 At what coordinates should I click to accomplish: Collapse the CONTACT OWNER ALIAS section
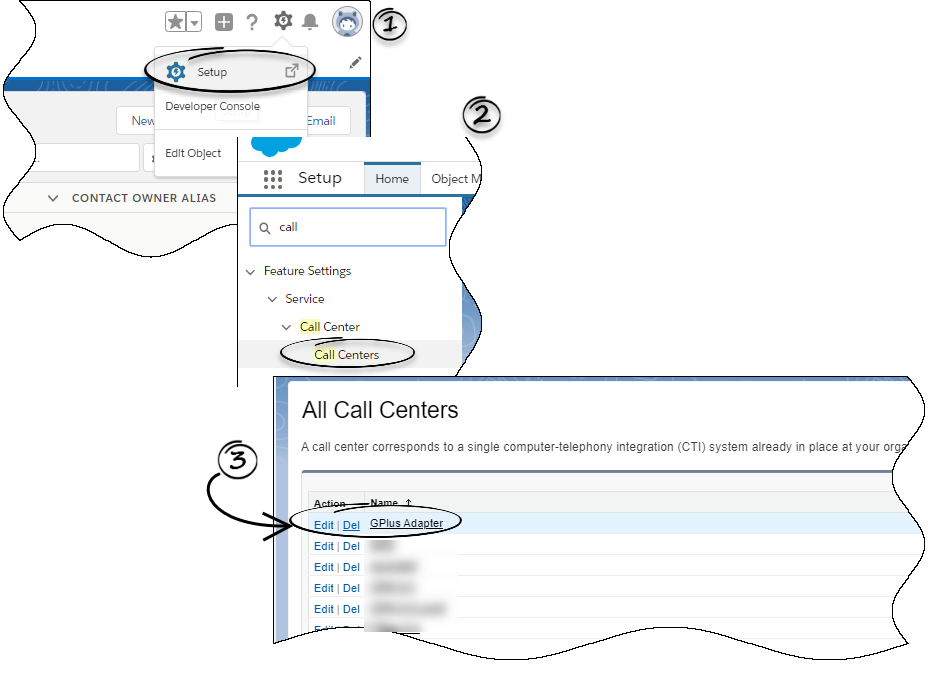[53, 198]
